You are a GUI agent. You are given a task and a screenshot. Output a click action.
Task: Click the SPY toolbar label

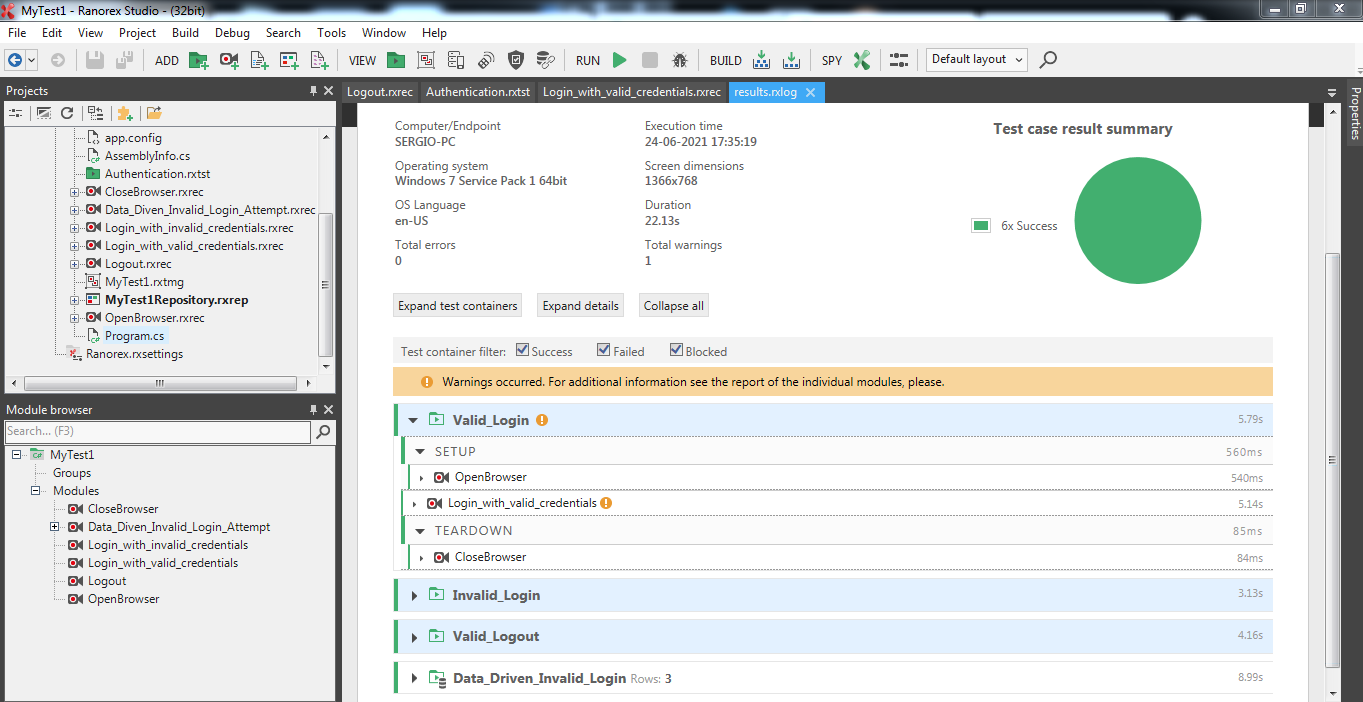coord(832,61)
